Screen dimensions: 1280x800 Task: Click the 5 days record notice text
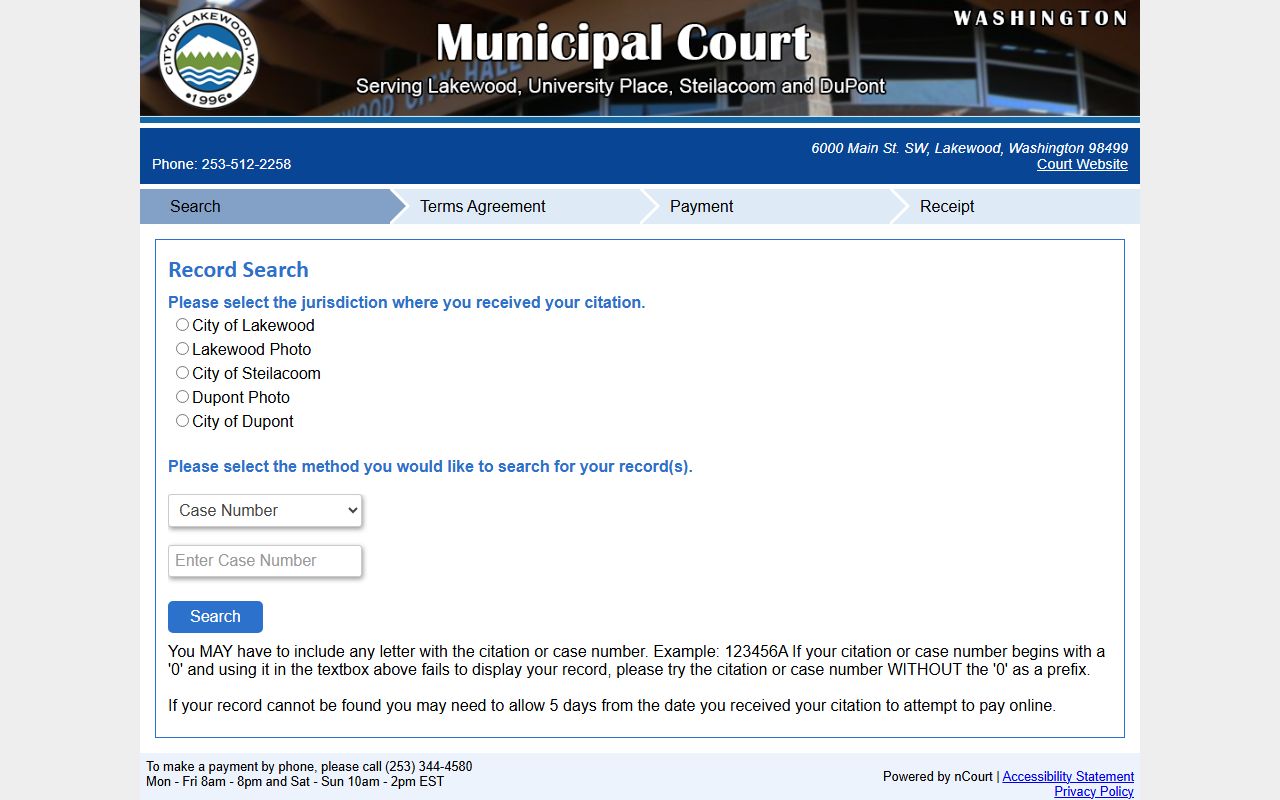[612, 705]
